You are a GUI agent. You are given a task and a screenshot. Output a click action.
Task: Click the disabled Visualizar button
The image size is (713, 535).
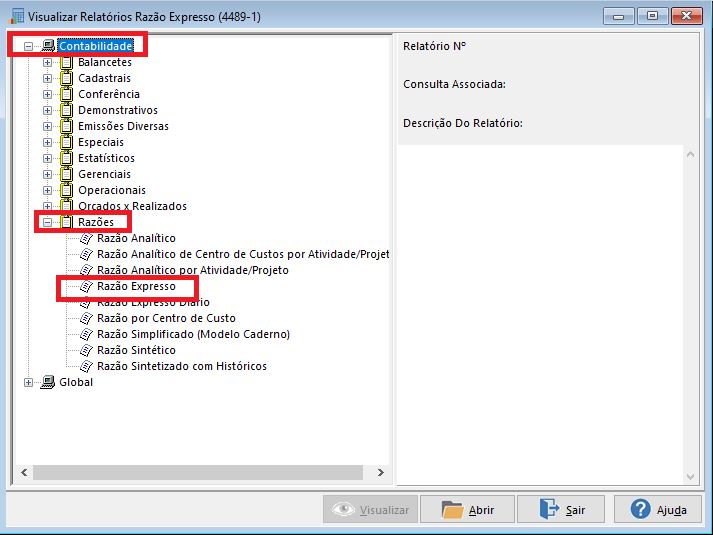pyautogui.click(x=371, y=510)
